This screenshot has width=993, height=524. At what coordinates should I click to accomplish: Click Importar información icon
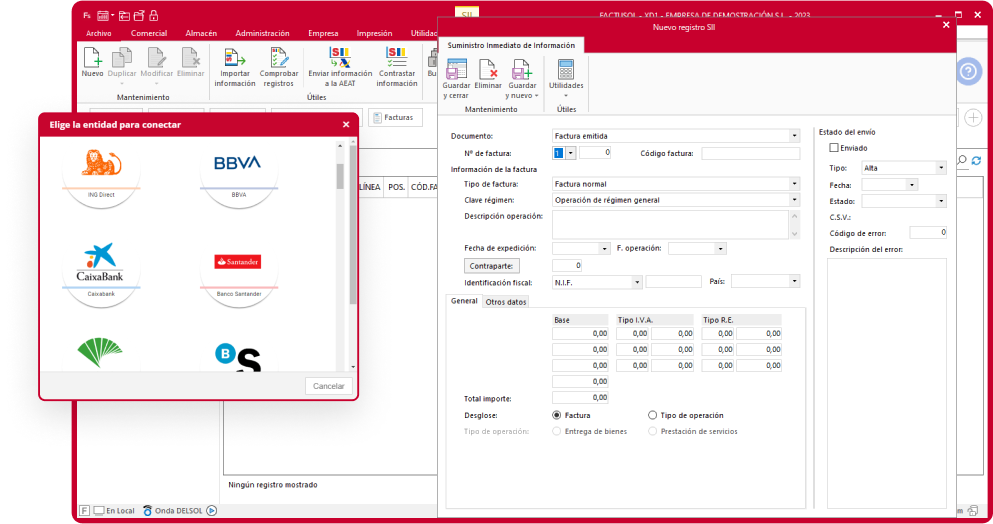(x=235, y=58)
